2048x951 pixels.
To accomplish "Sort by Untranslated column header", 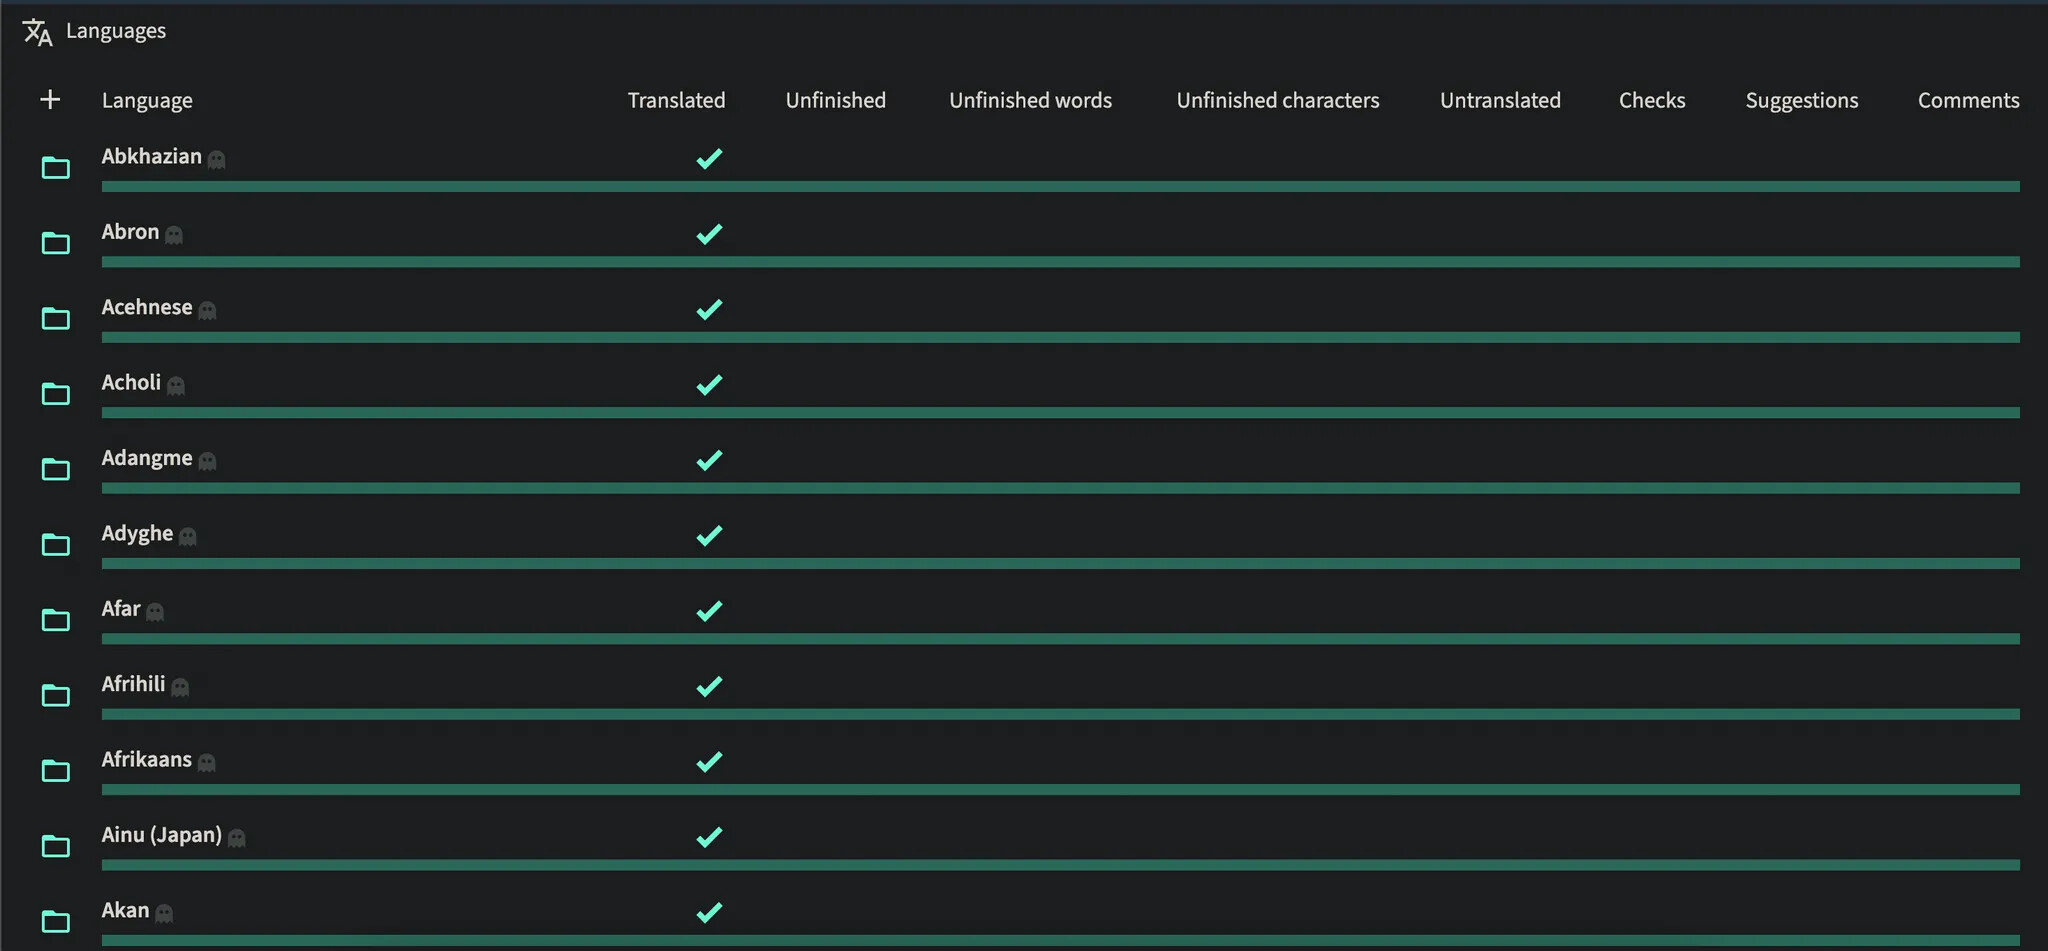I will (1500, 100).
